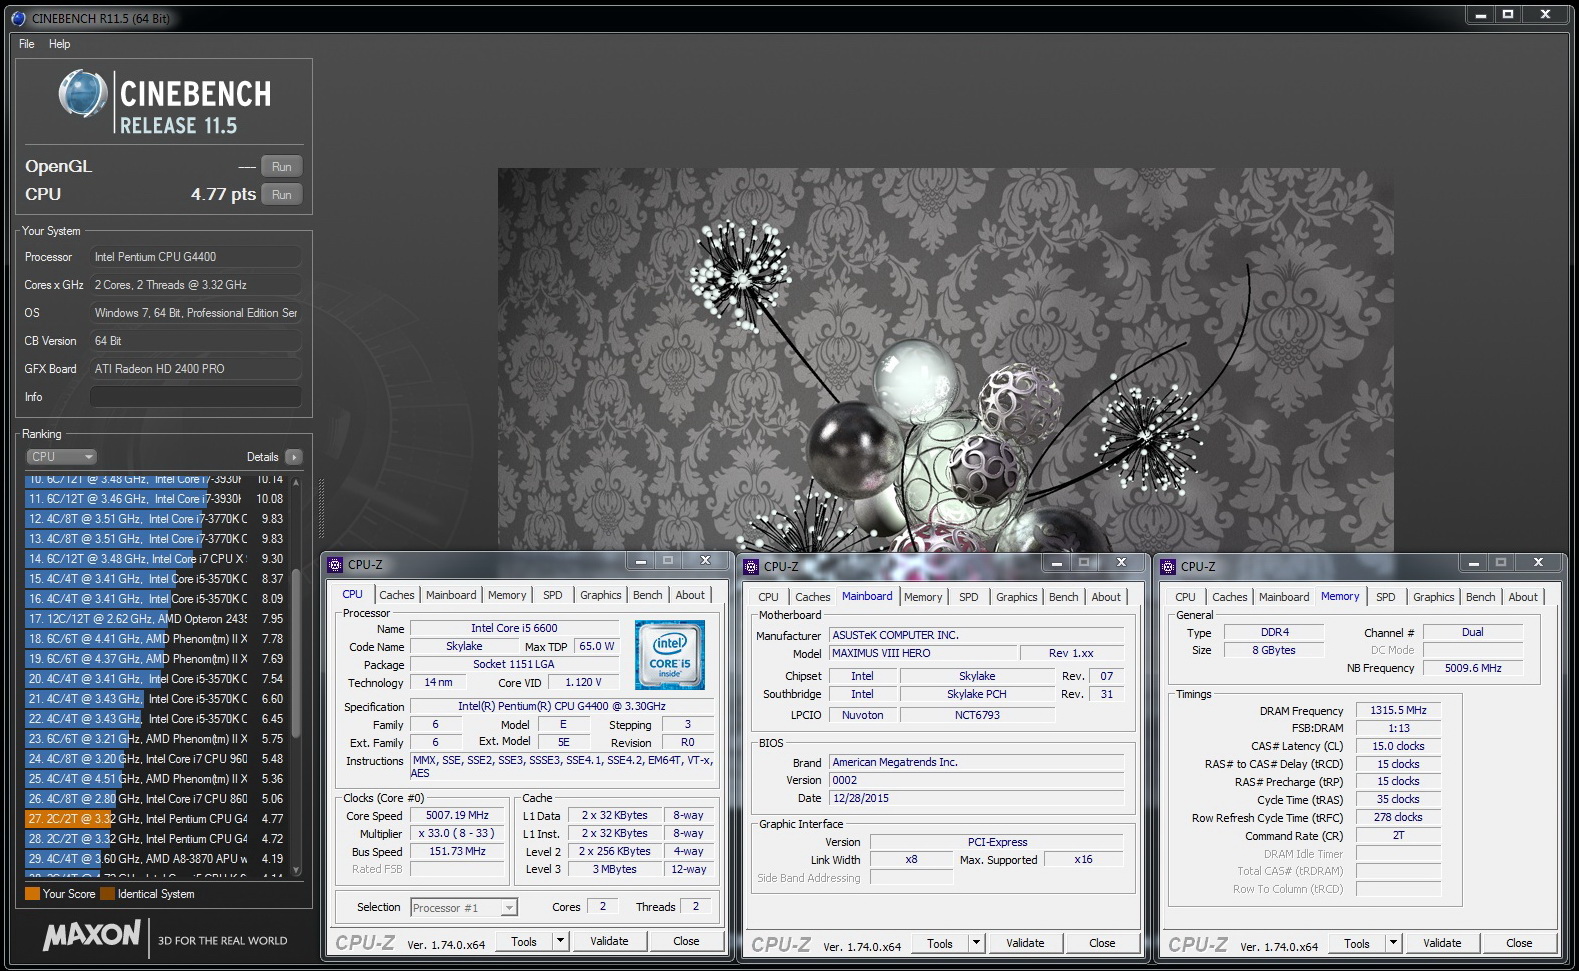Click DRAM Frequency value 1315.5 MHz

point(1398,711)
